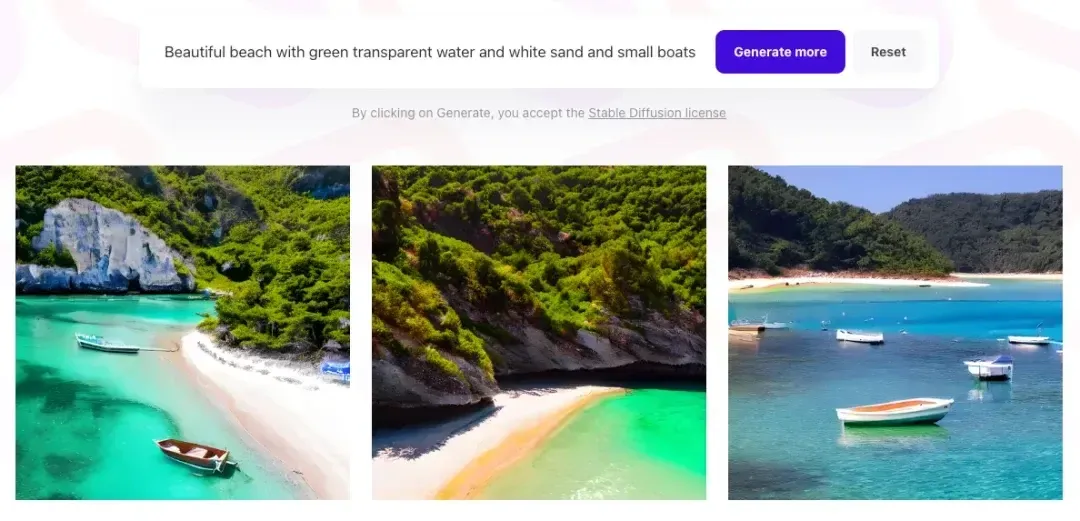Screen dimensions: 1080x521
Task: Click the blue object on first image's beach
Action: tap(335, 371)
